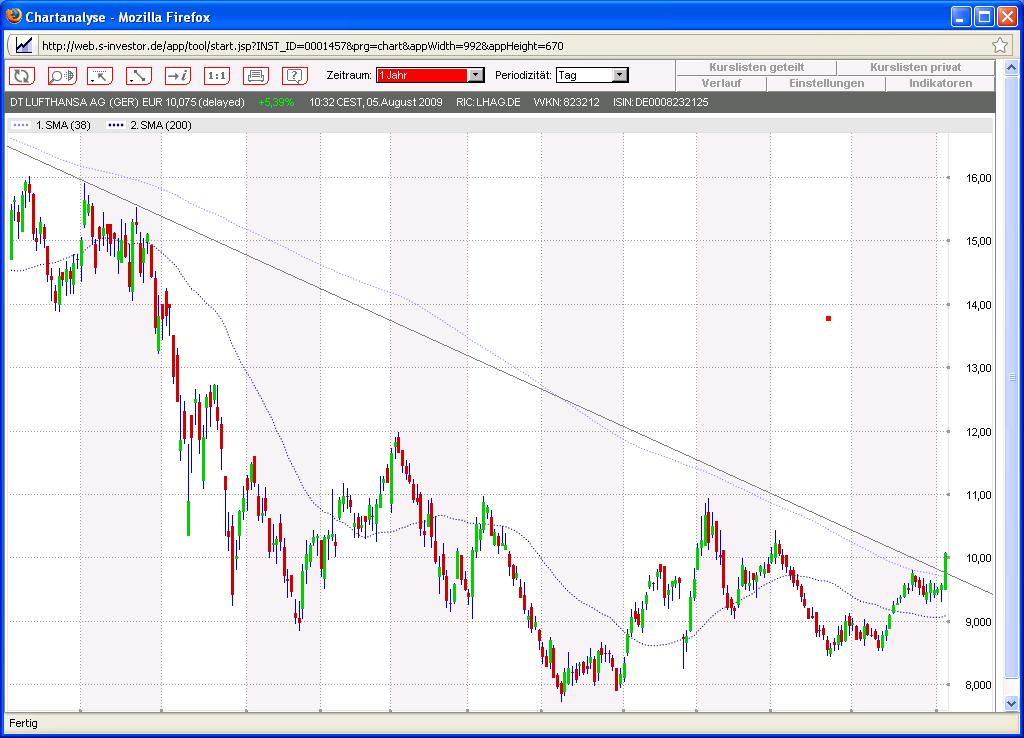Click the 1:1 scale icon
Viewport: 1024px width, 738px height.
pyautogui.click(x=216, y=76)
